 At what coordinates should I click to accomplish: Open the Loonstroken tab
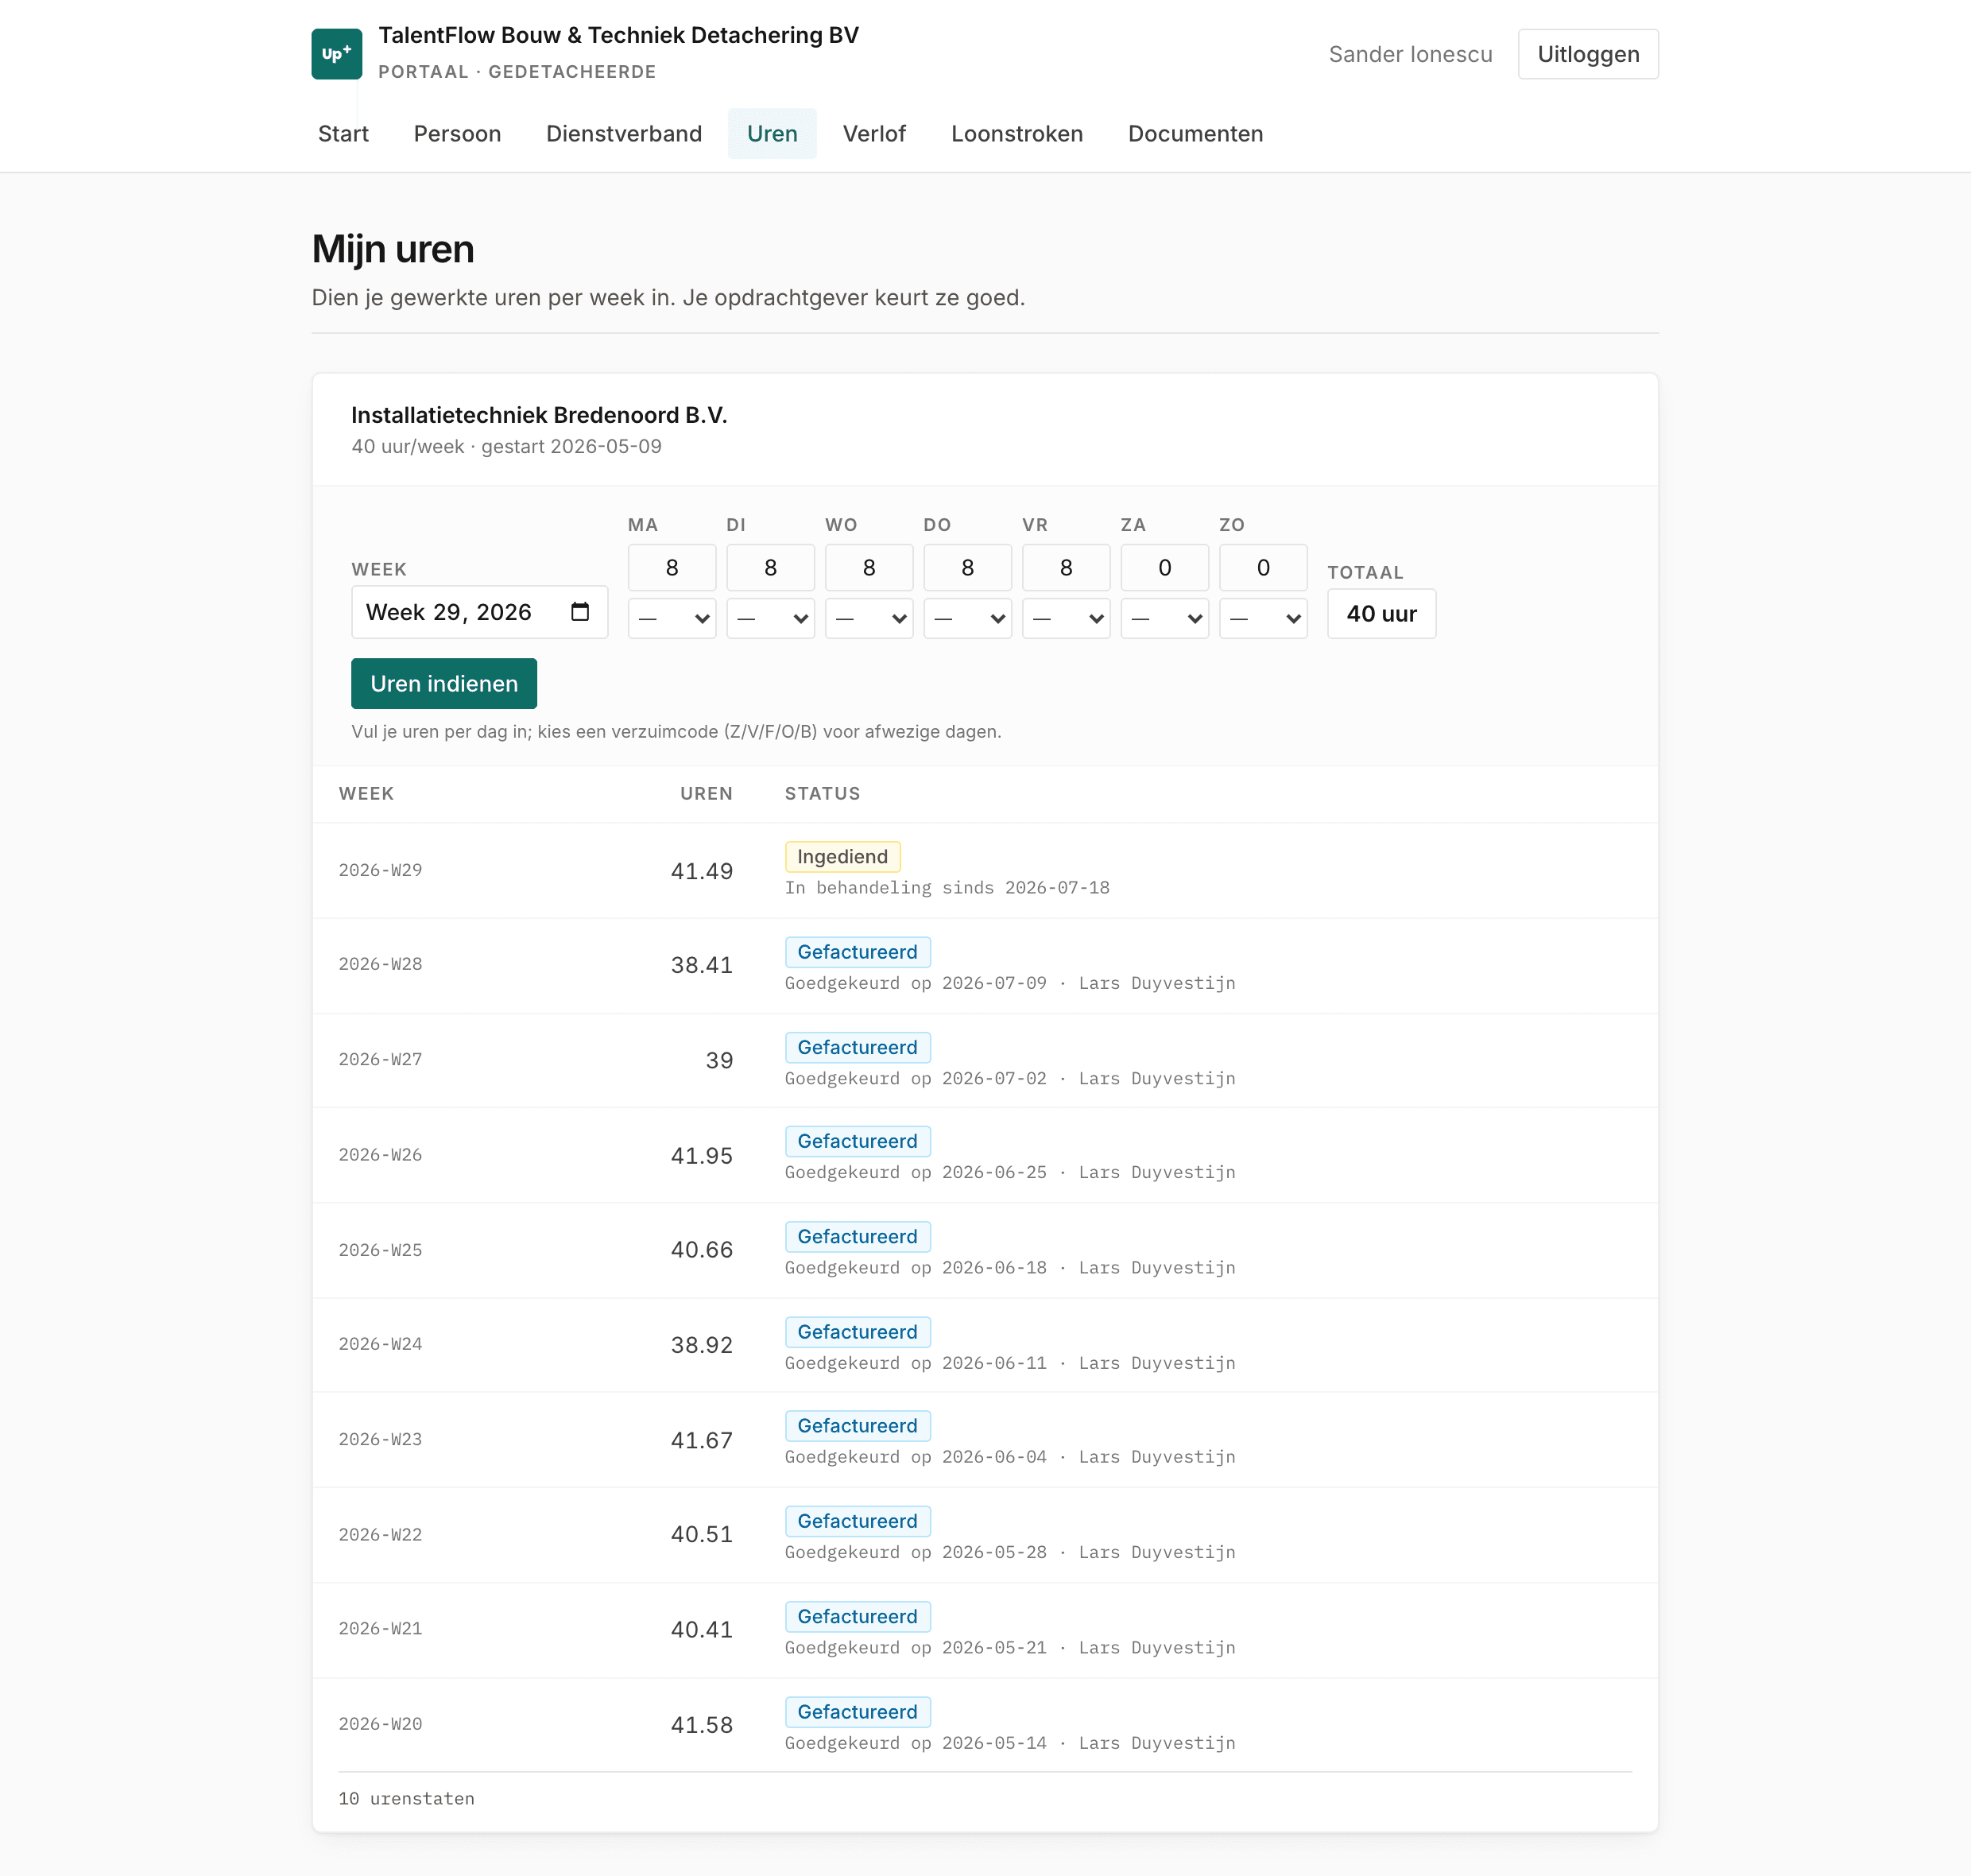pos(1017,134)
